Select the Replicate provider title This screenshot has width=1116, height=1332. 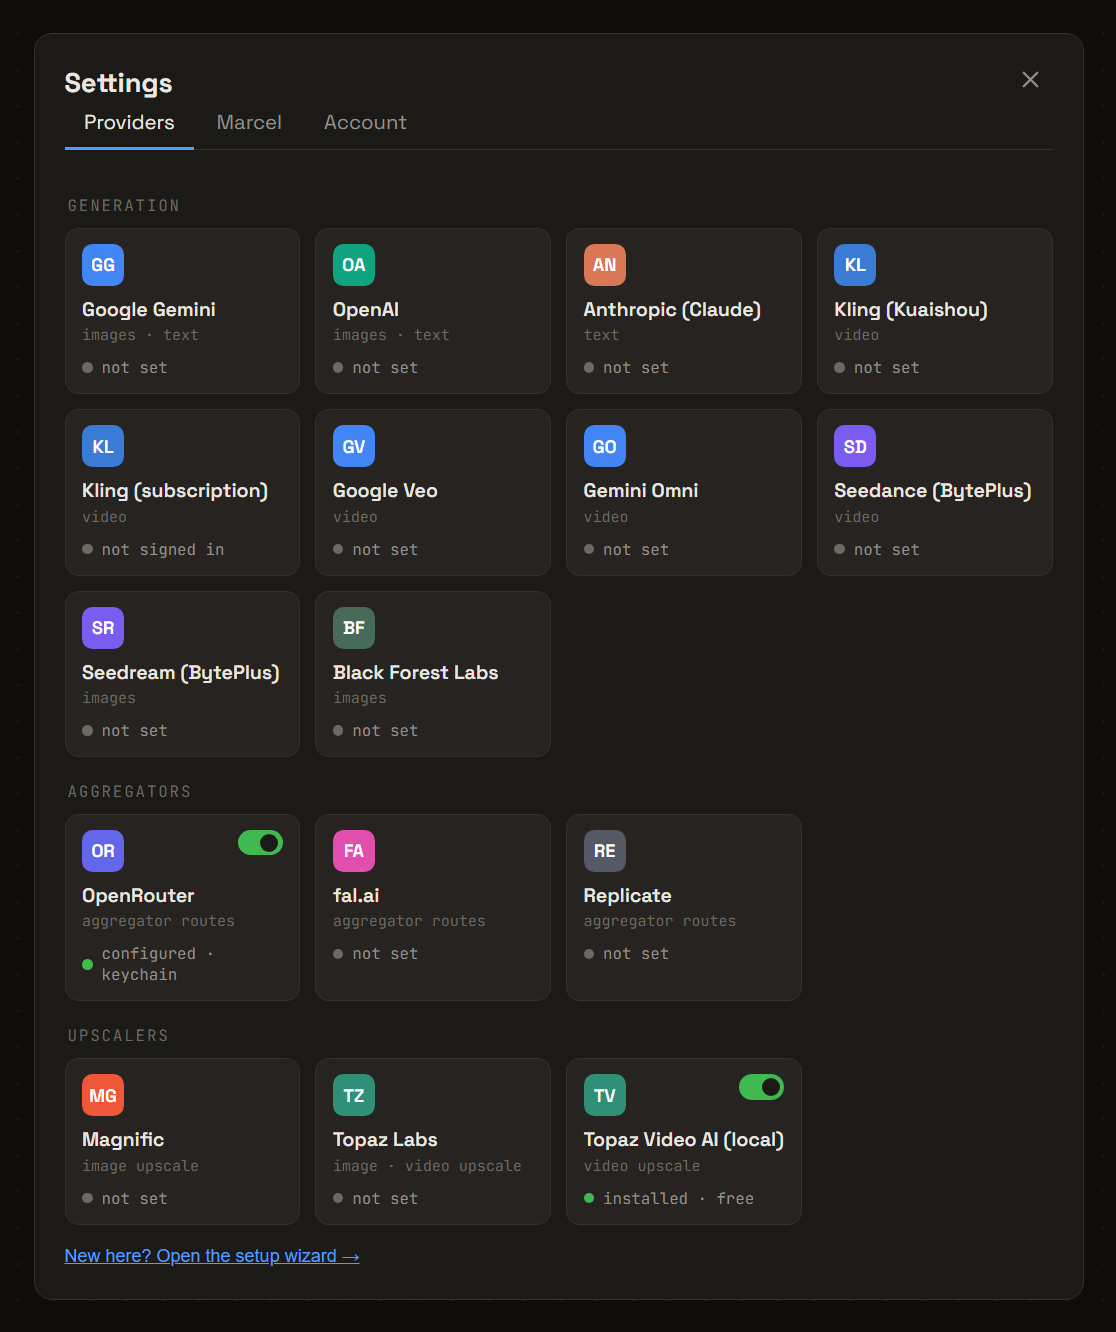(x=628, y=896)
